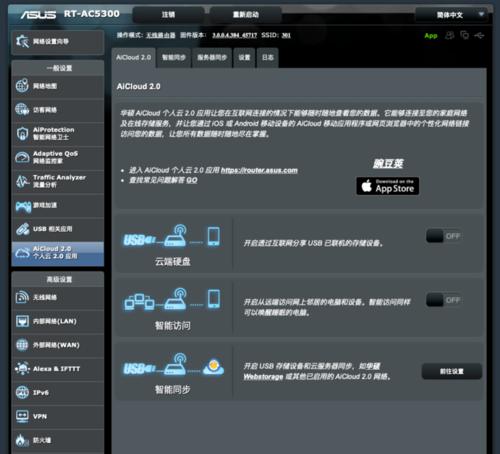Open Alexa & IFTTT sidebar icon
Screen dimensions: 500x454
point(22,369)
